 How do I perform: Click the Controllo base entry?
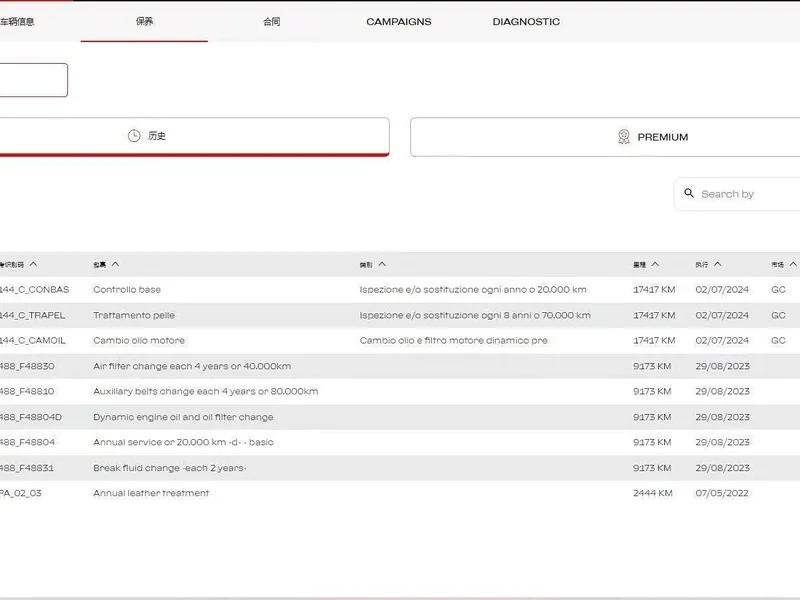(127, 289)
